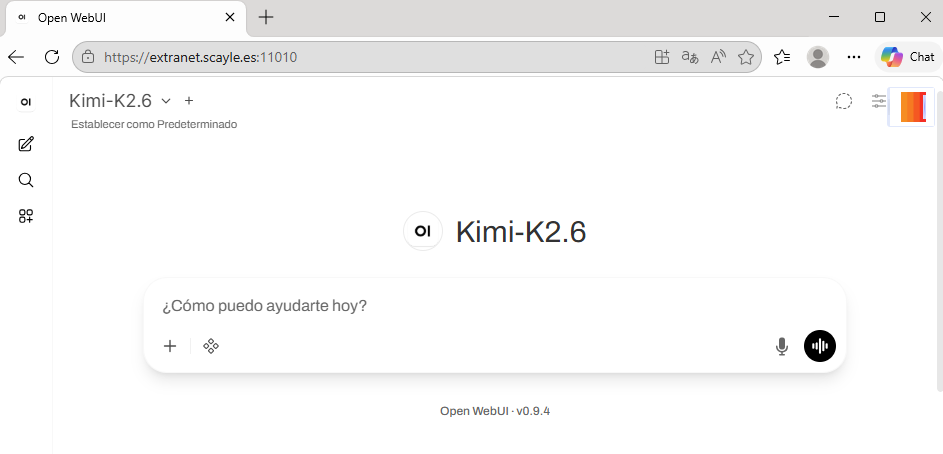Start a new chat with pencil icon

(26, 144)
